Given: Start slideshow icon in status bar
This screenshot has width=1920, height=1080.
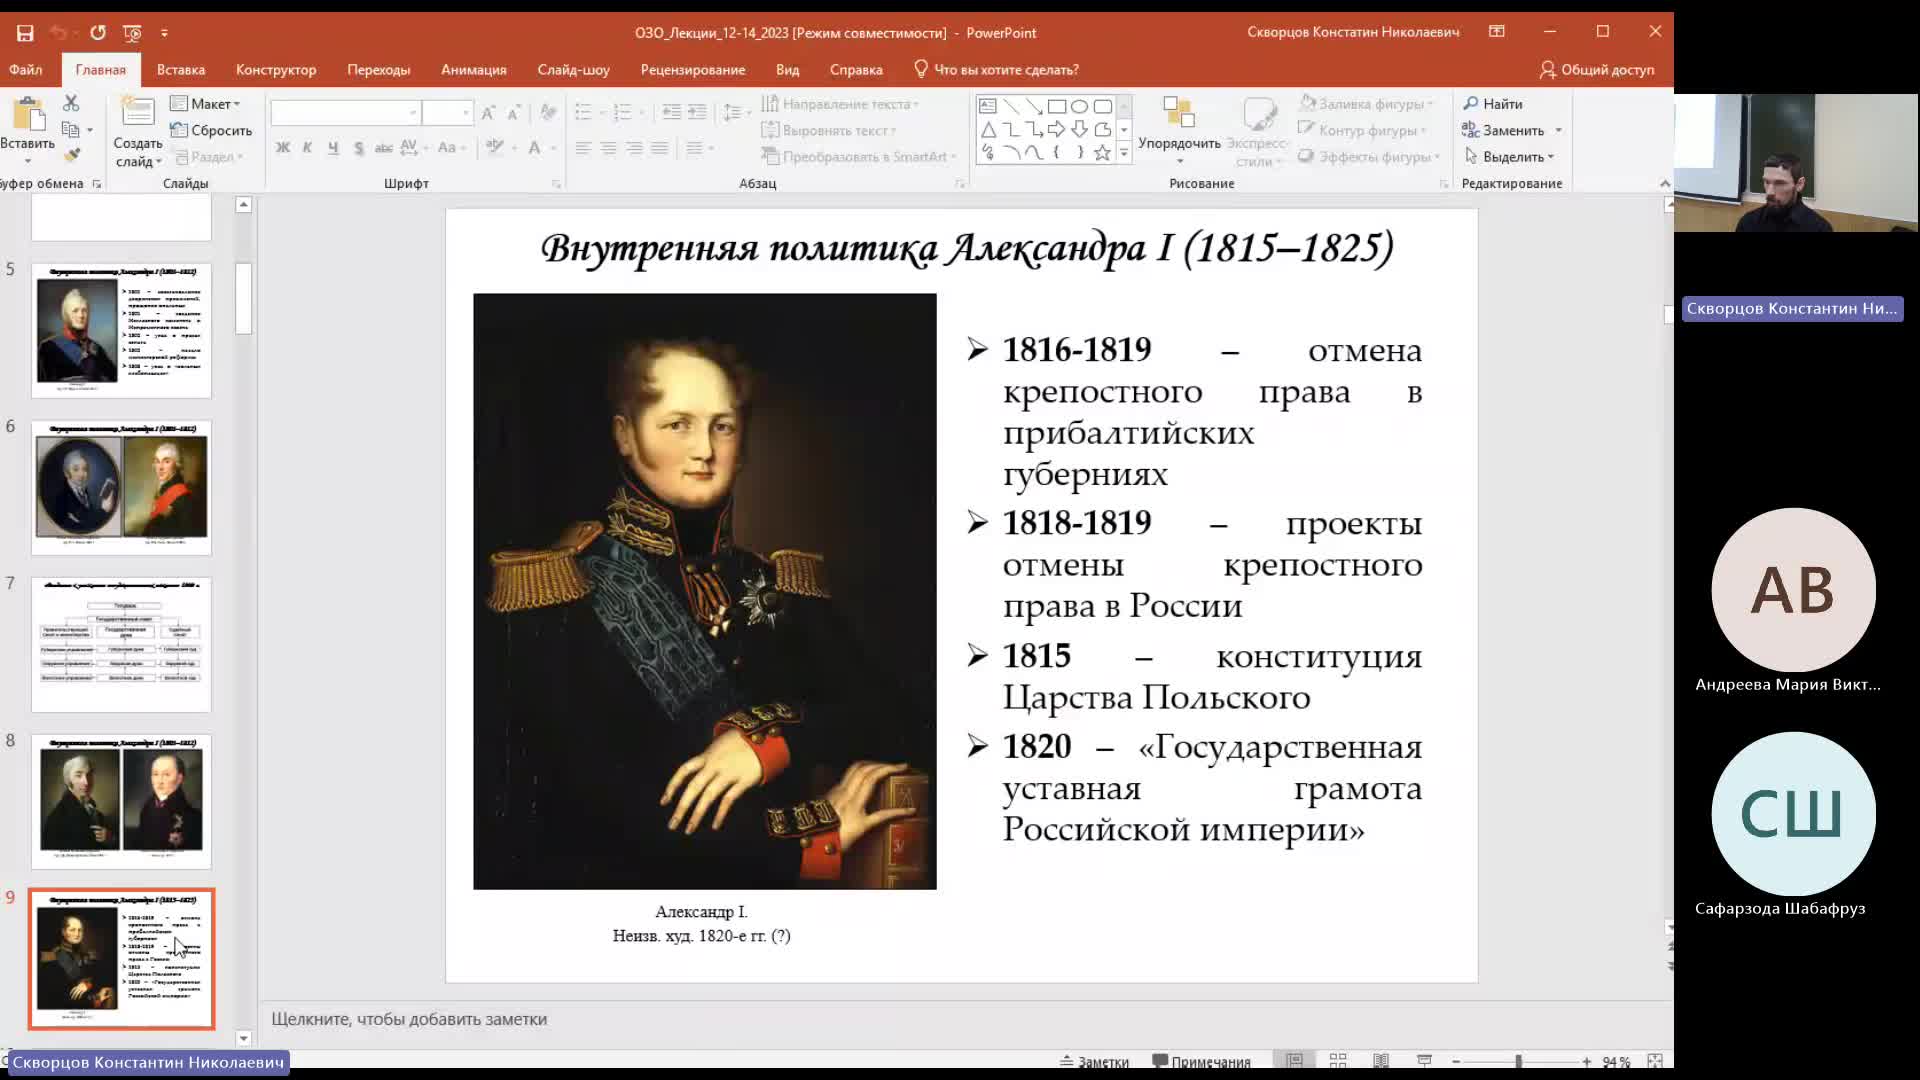Looking at the screenshot, I should (1425, 1061).
